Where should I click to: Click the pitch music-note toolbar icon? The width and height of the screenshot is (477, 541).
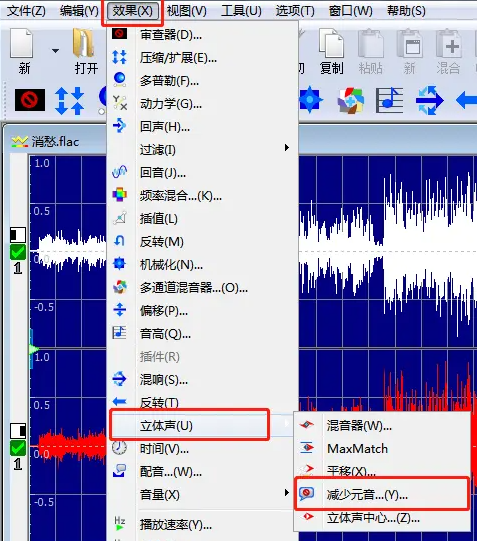(x=389, y=100)
